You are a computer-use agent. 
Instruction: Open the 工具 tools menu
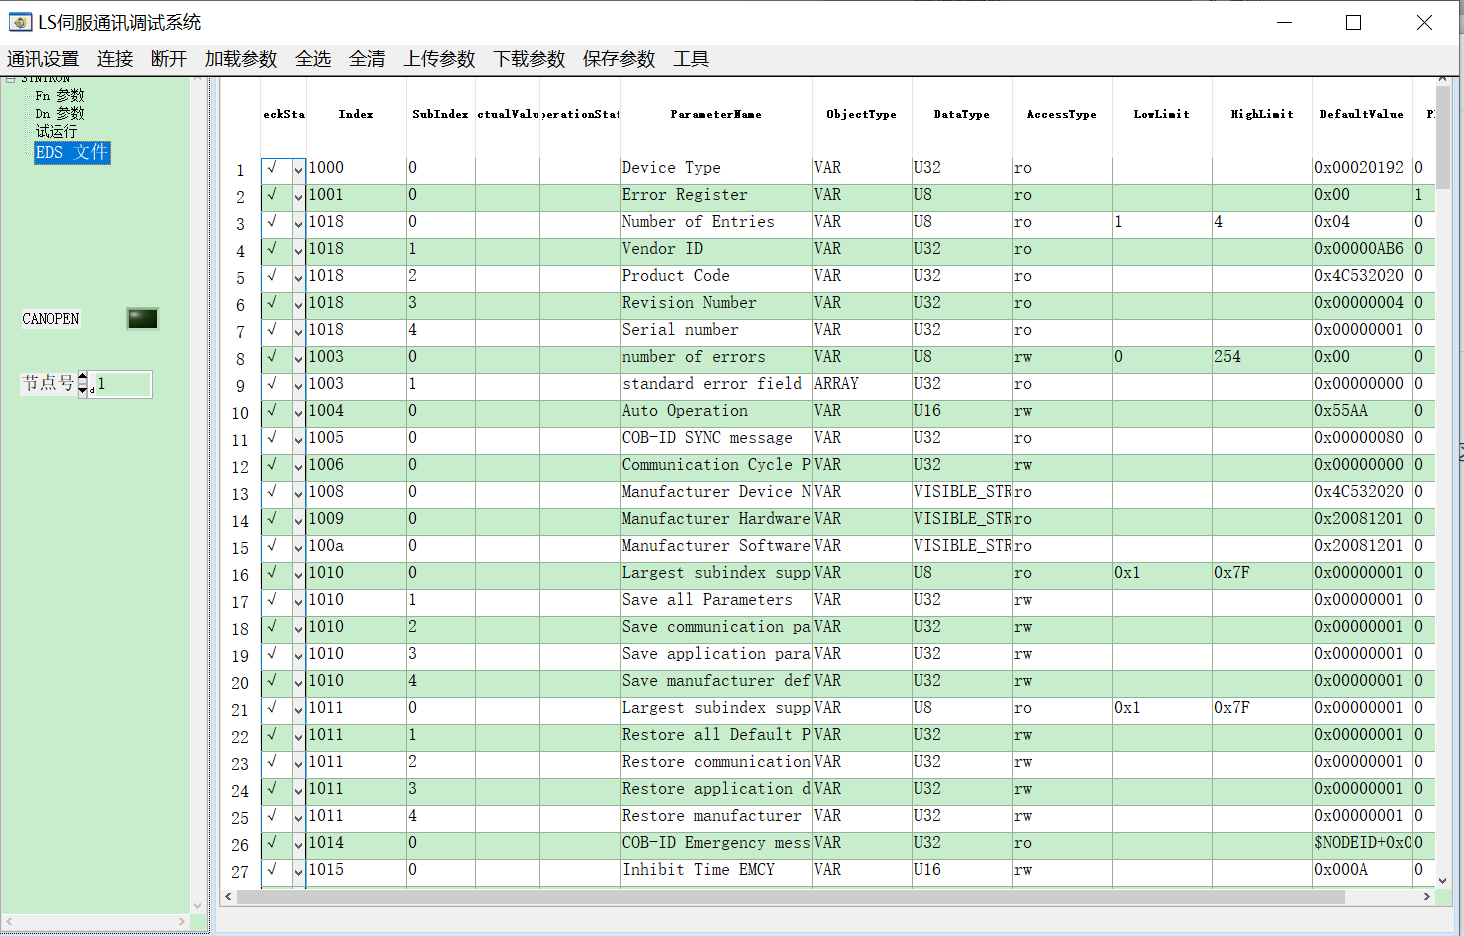click(691, 58)
